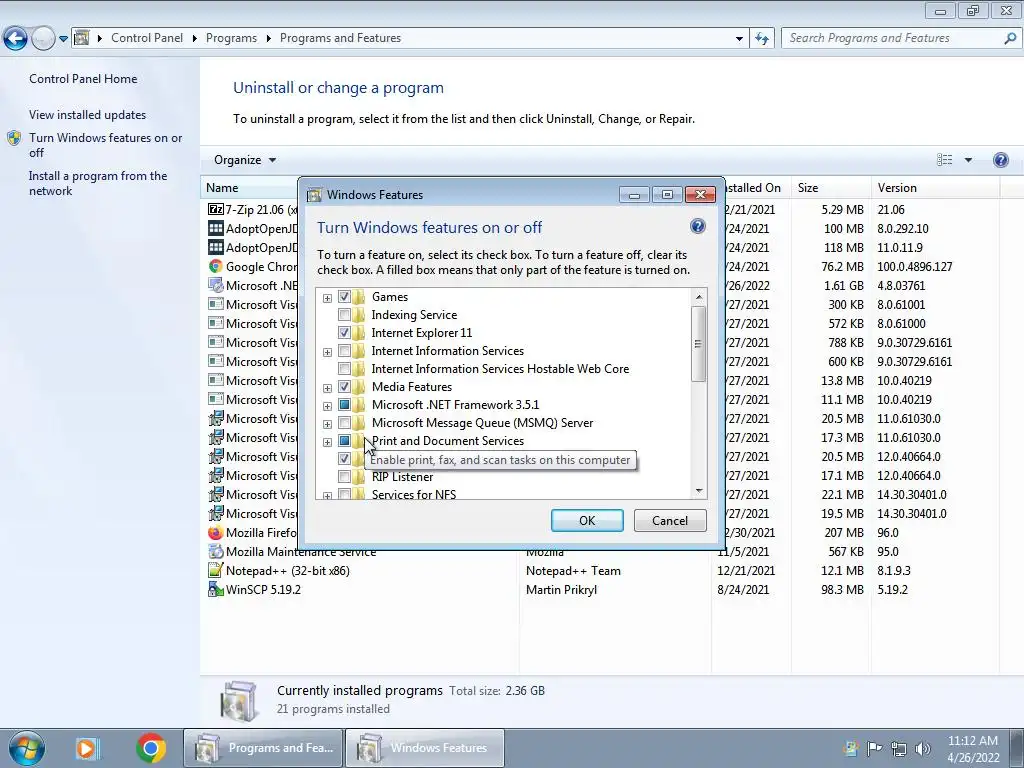Expand the Media Features node
This screenshot has height=768, width=1024.
coord(327,388)
